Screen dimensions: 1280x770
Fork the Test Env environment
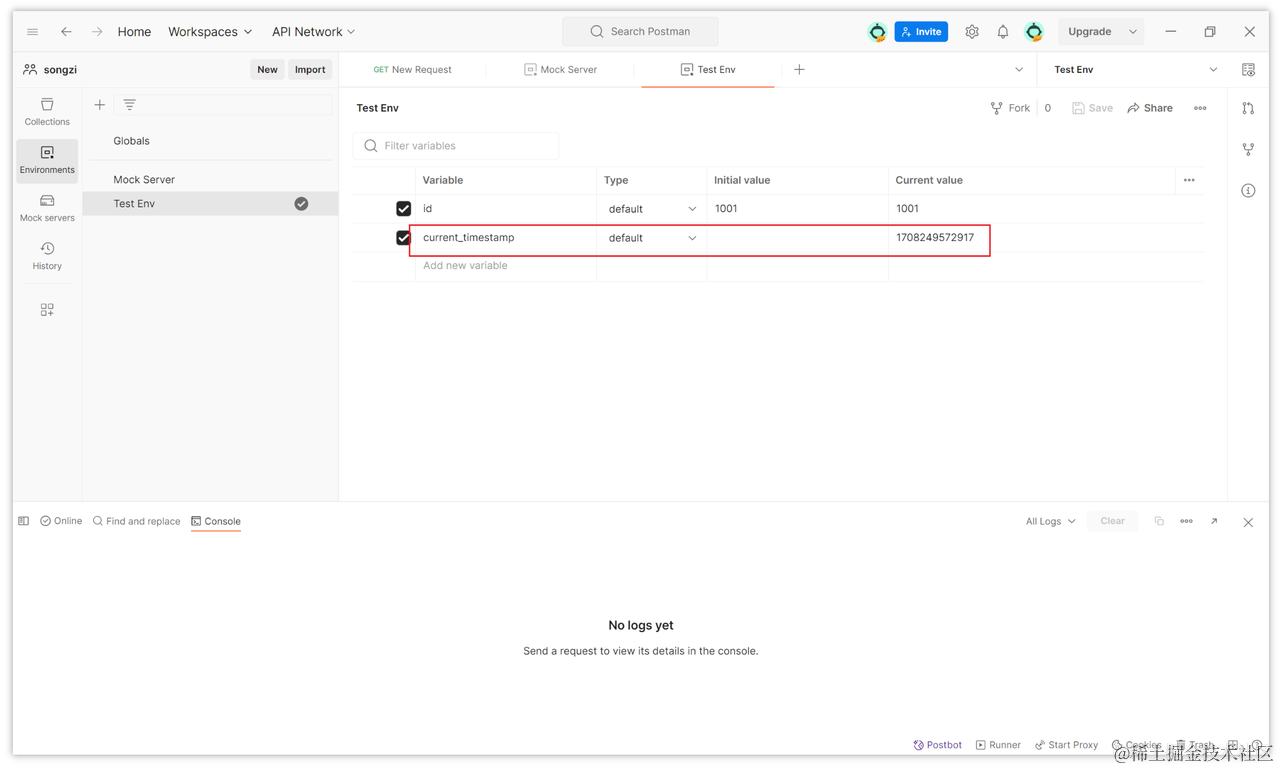(1010, 108)
